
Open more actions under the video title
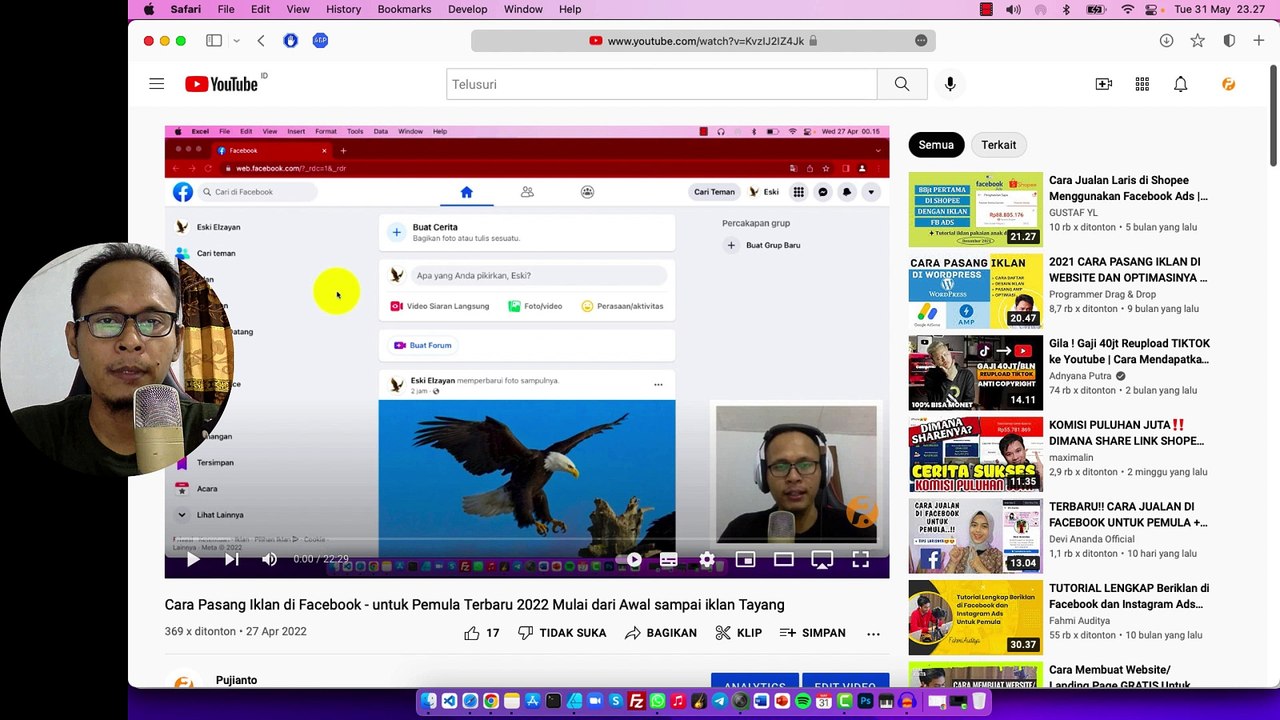(x=873, y=633)
